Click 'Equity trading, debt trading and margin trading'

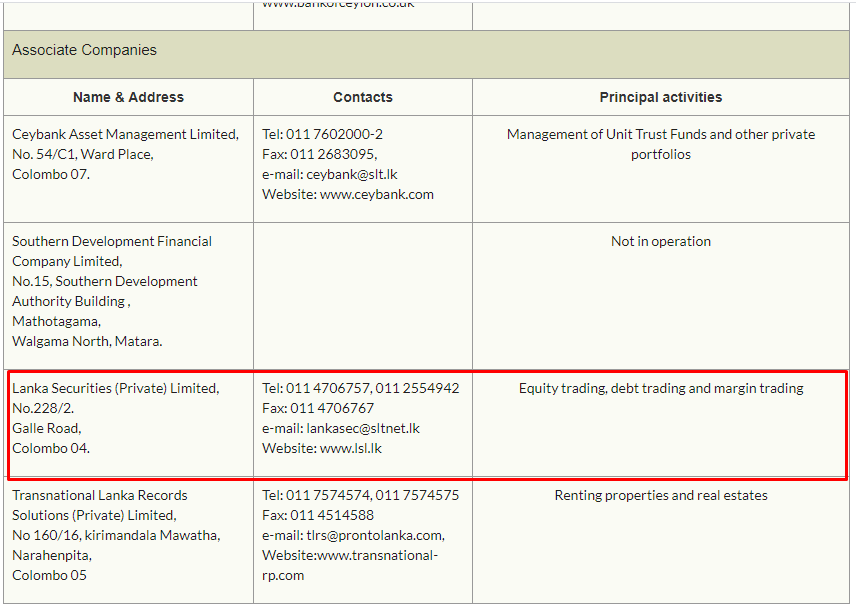tap(660, 388)
